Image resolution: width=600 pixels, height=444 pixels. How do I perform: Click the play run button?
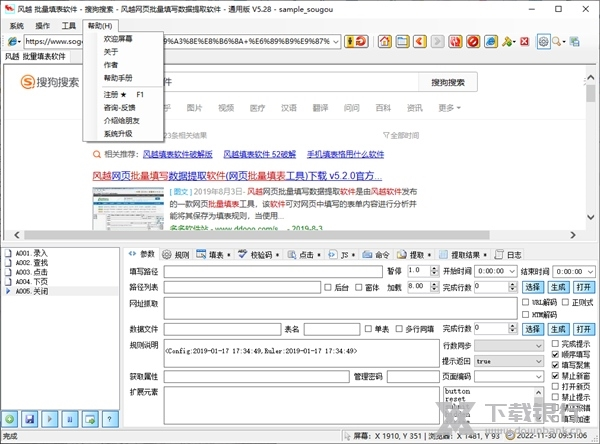[x=50, y=419]
